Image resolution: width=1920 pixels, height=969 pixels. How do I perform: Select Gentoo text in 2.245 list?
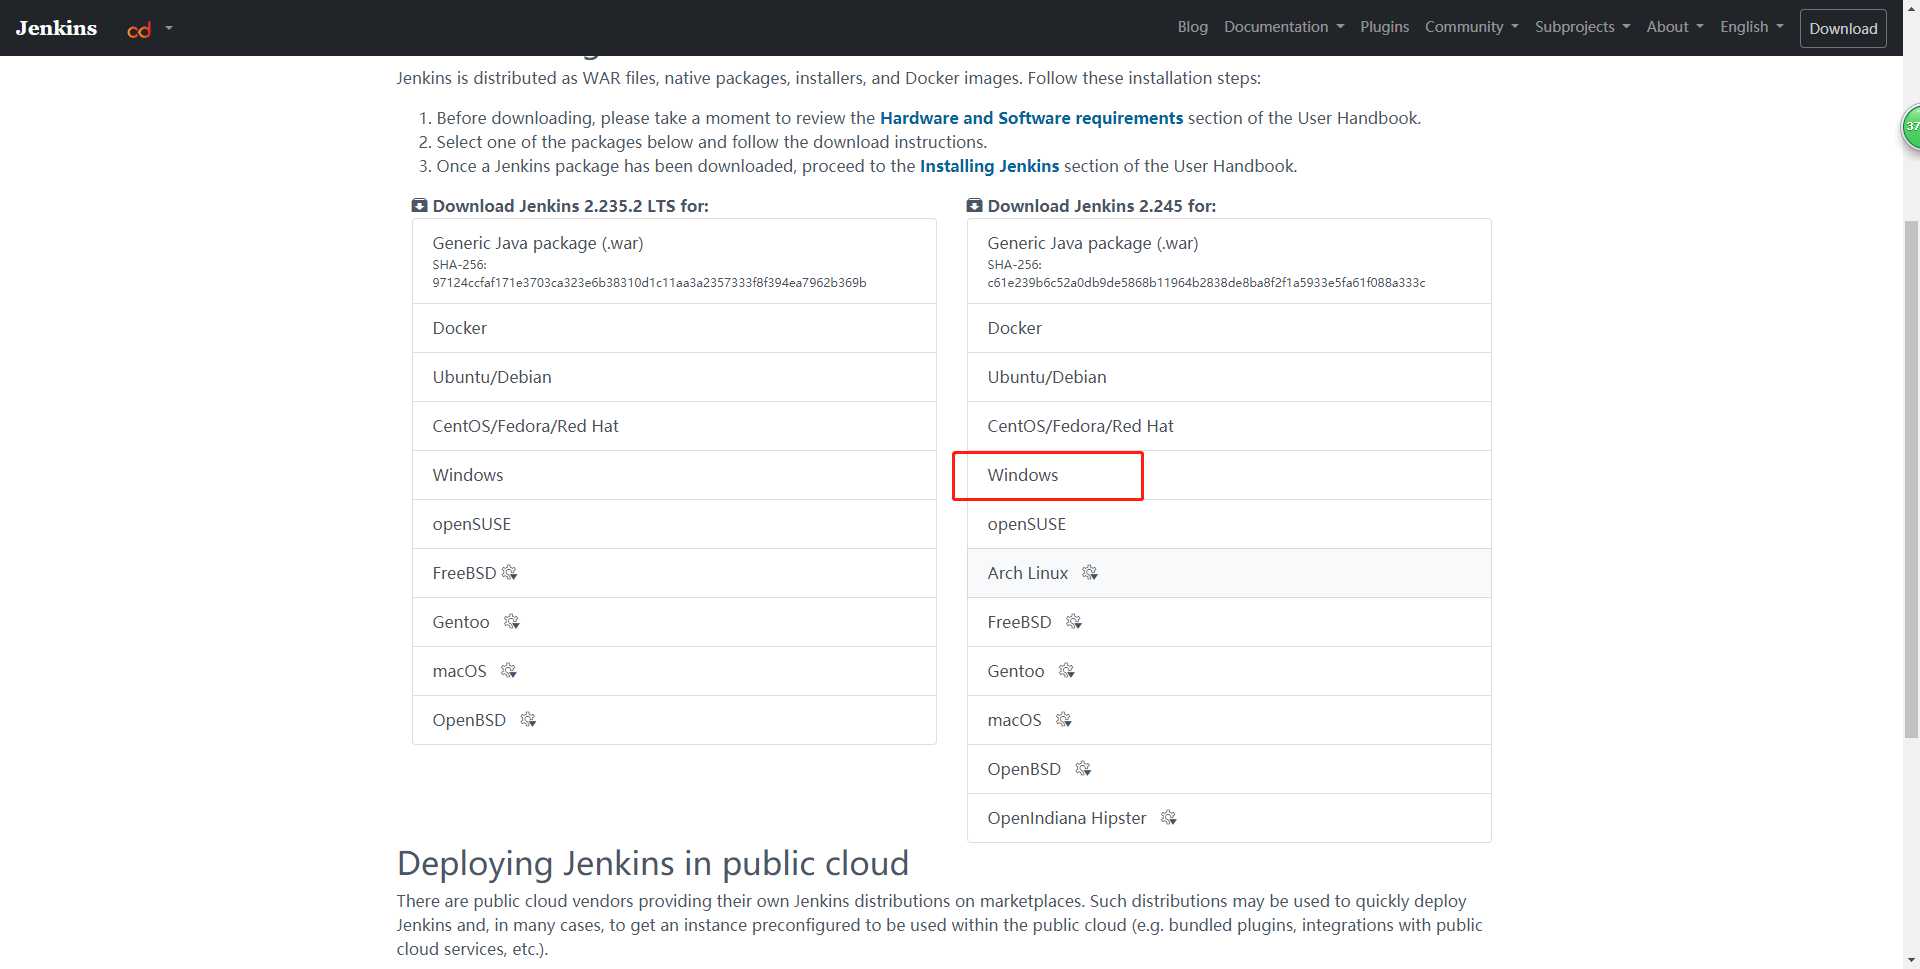click(1015, 671)
